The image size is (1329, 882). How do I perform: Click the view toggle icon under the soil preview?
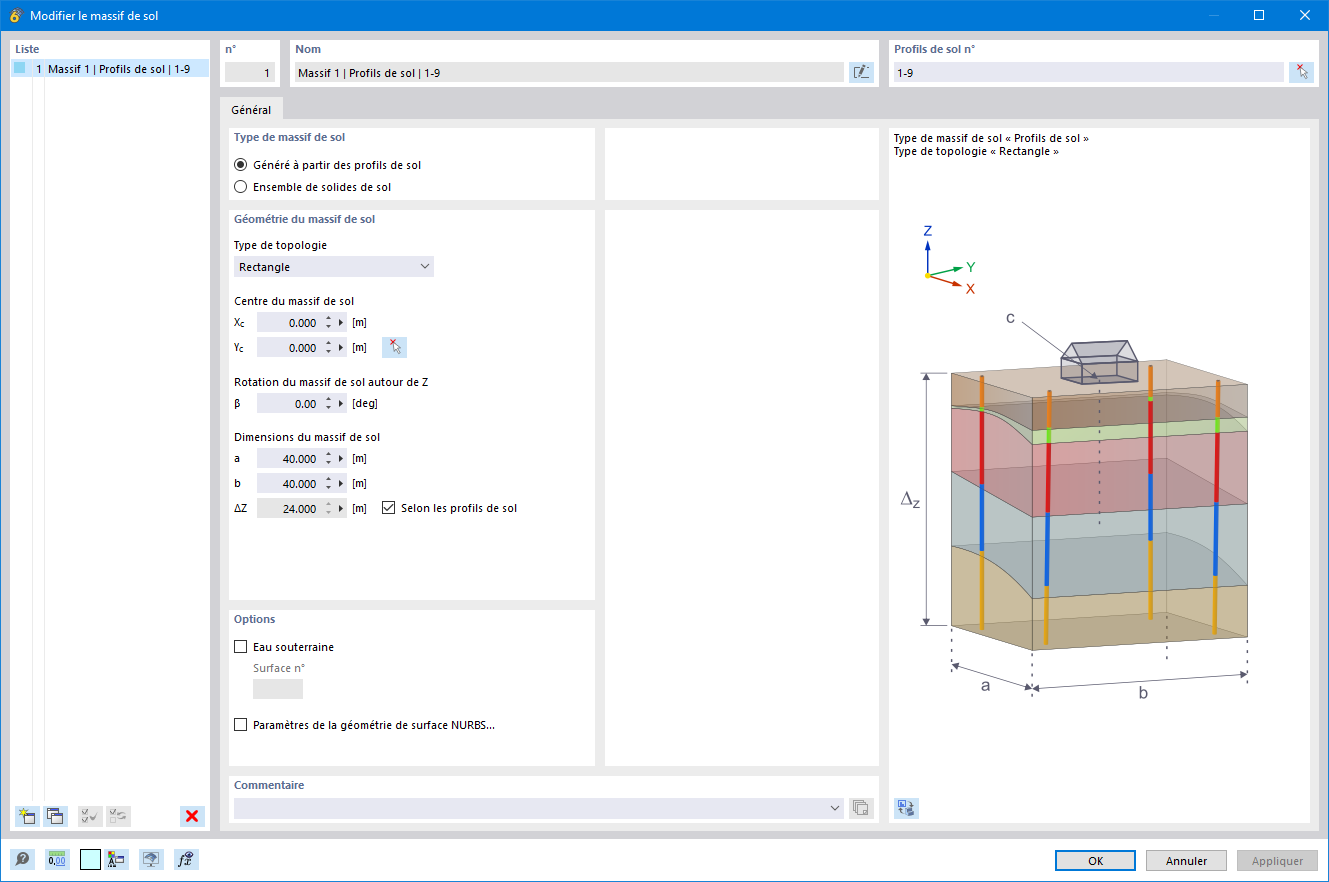[906, 808]
